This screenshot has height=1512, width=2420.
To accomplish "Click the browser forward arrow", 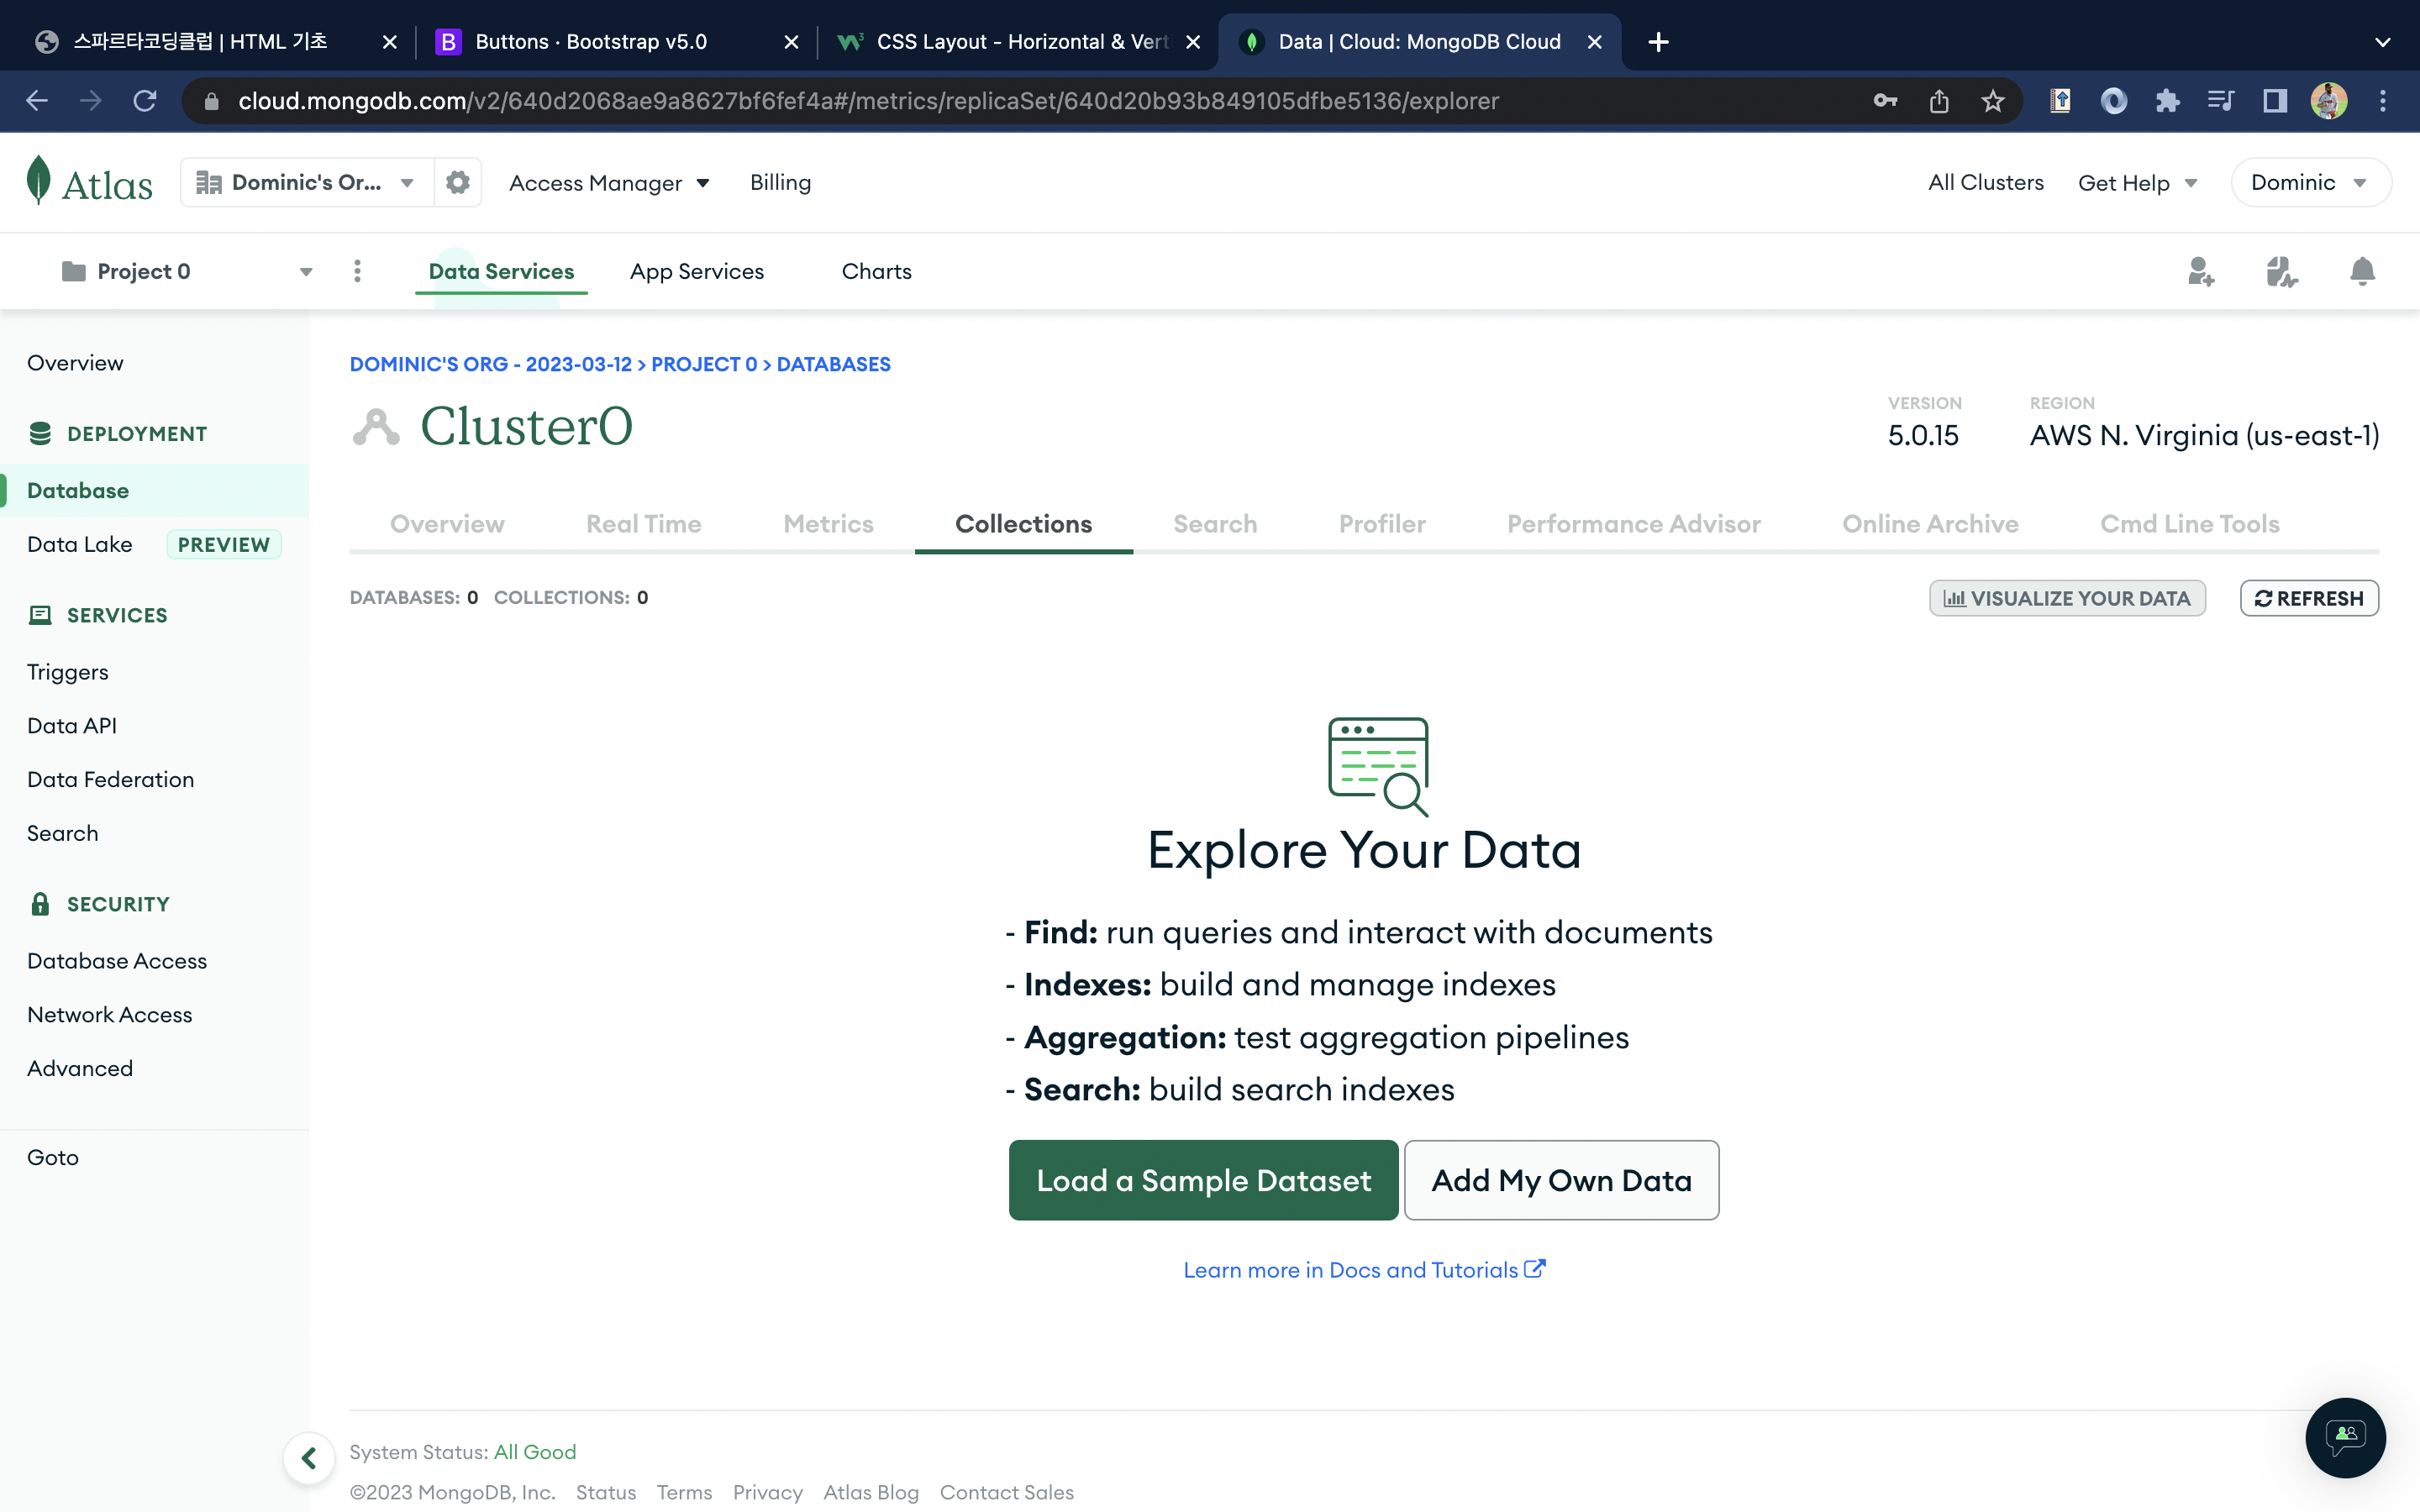I will tap(91, 101).
